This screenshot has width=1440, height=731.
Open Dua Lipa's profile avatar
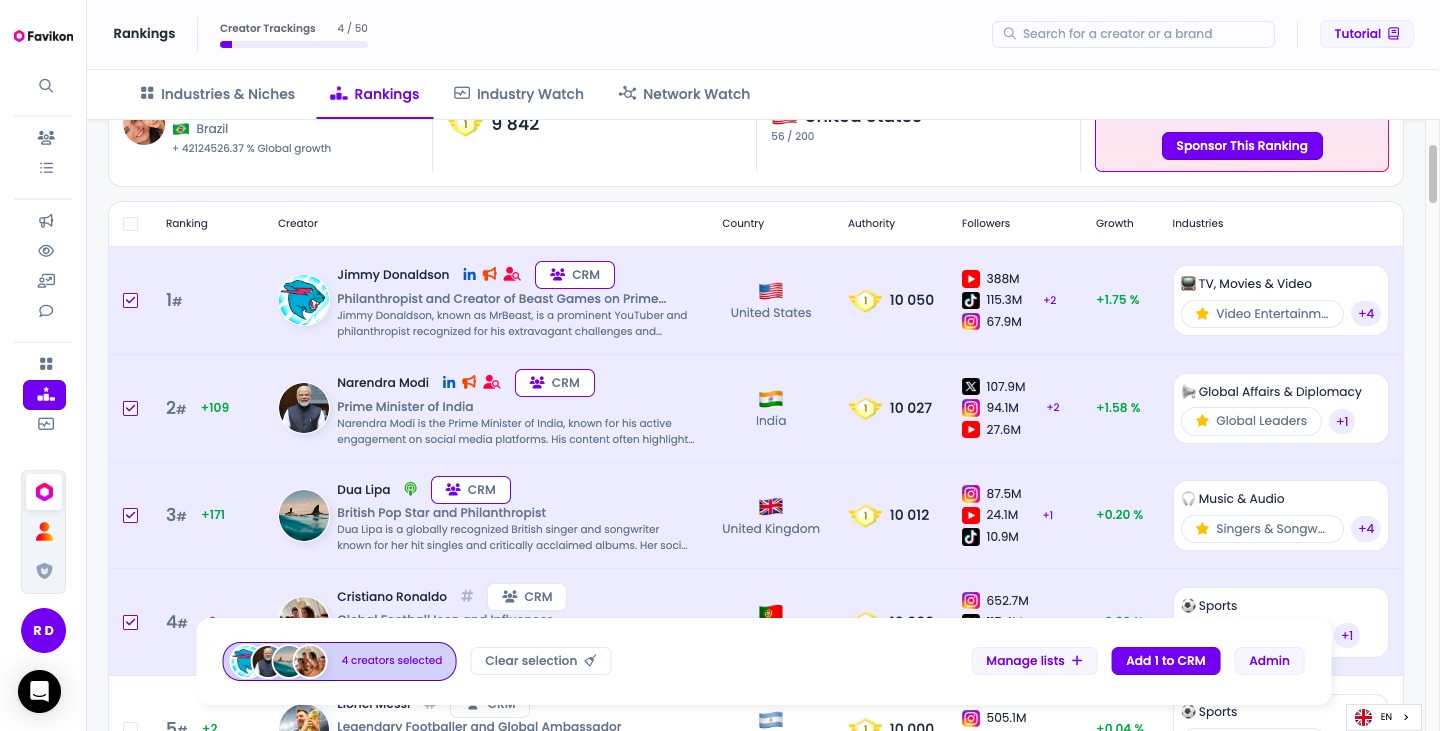click(x=304, y=515)
